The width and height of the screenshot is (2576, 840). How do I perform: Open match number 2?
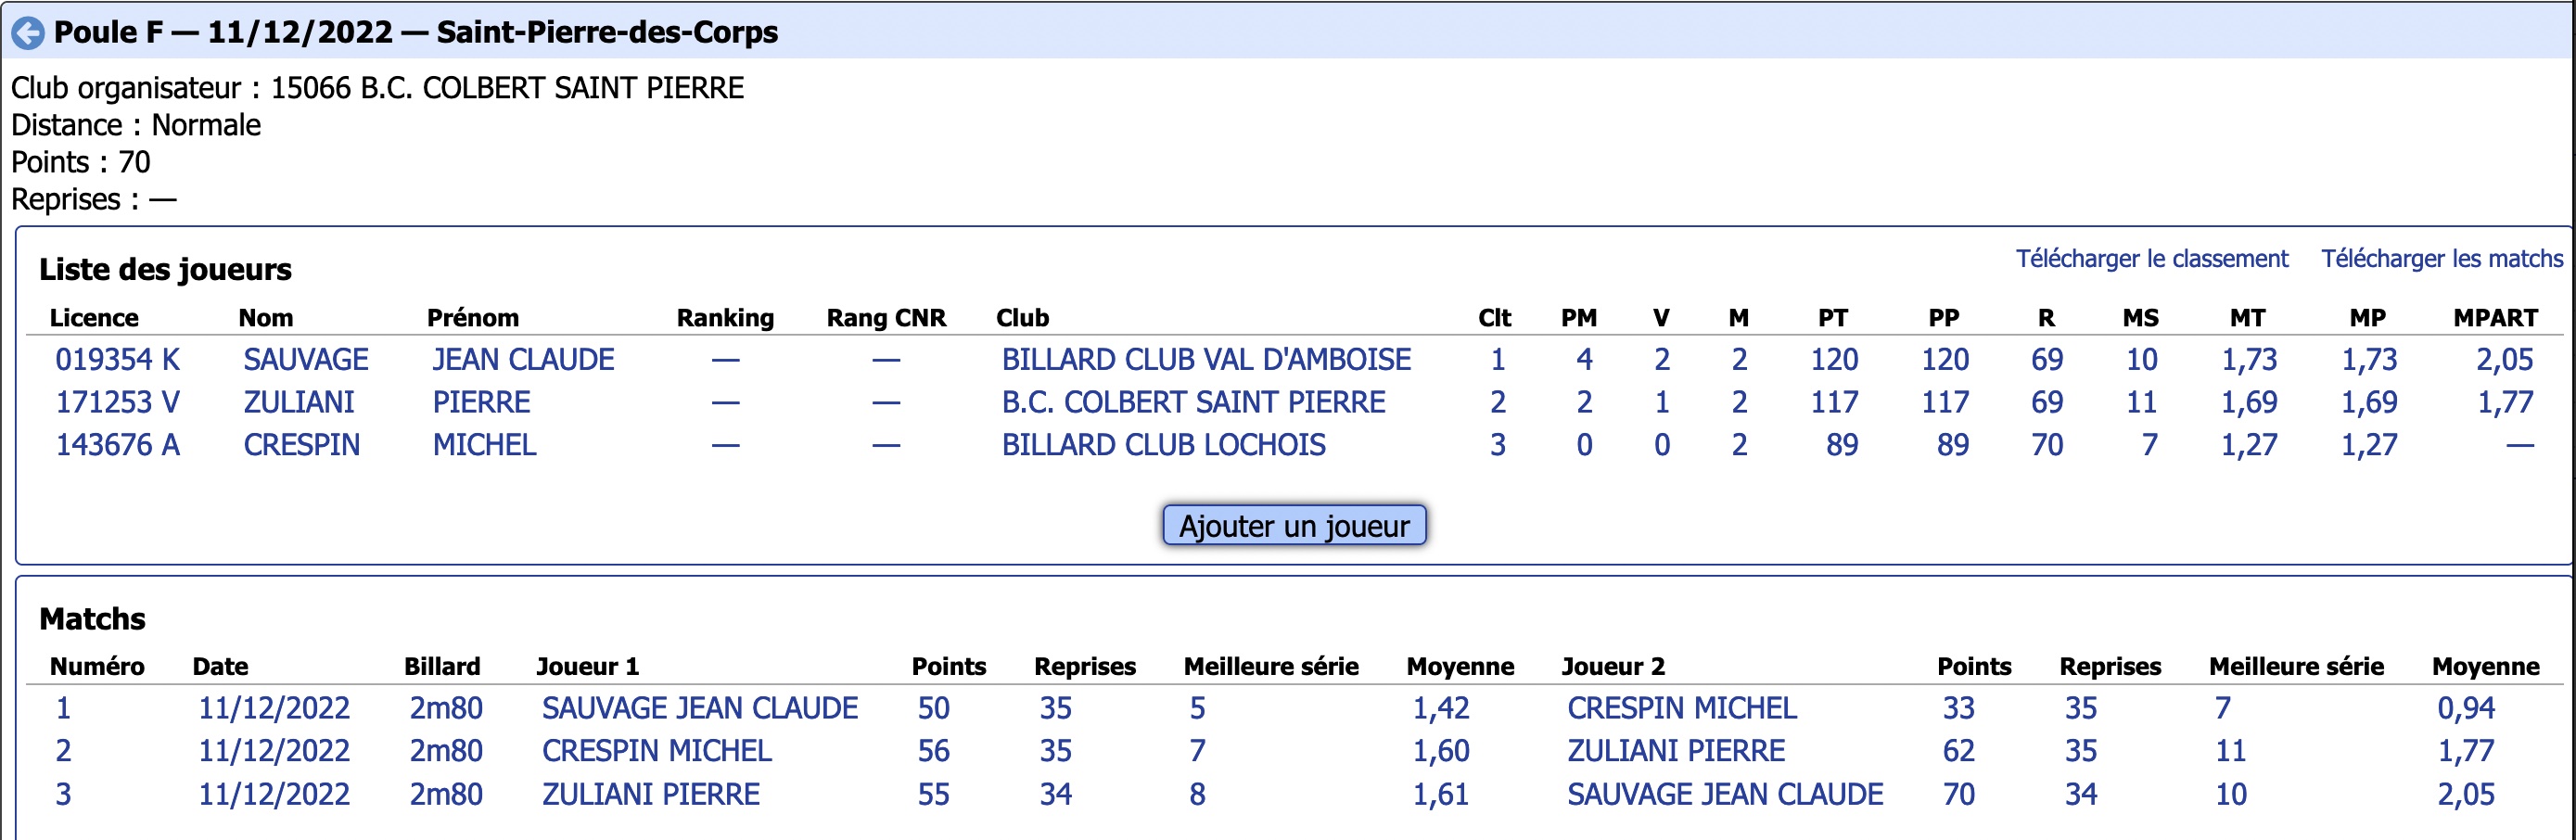click(x=63, y=751)
